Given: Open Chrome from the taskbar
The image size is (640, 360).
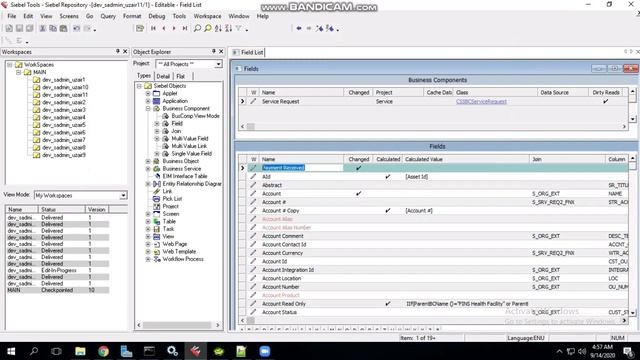Looking at the screenshot, I should (x=103, y=351).
